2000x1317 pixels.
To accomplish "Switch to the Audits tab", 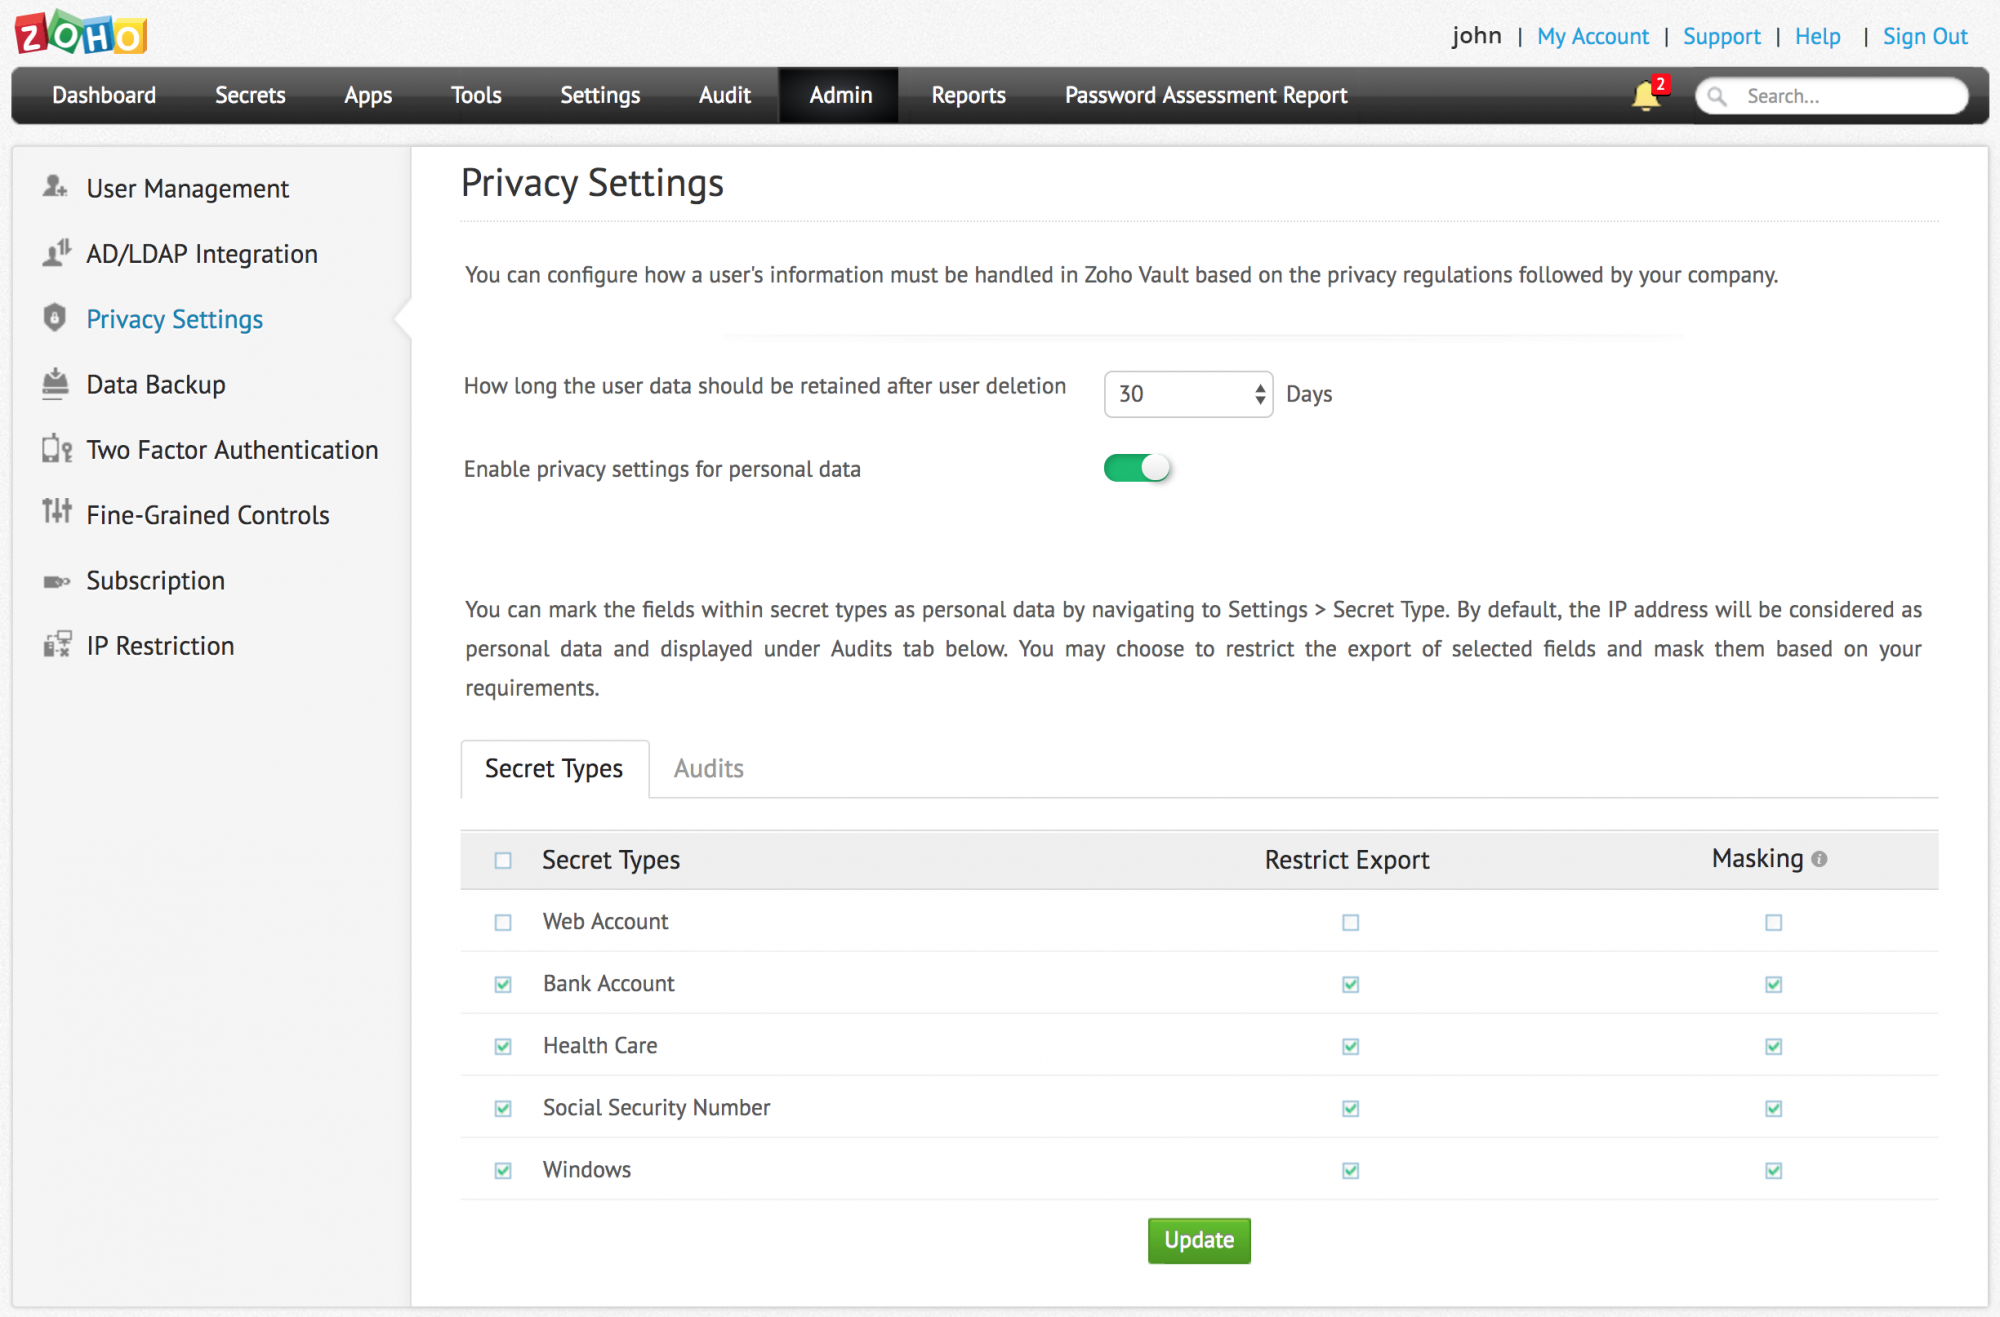I will [708, 768].
